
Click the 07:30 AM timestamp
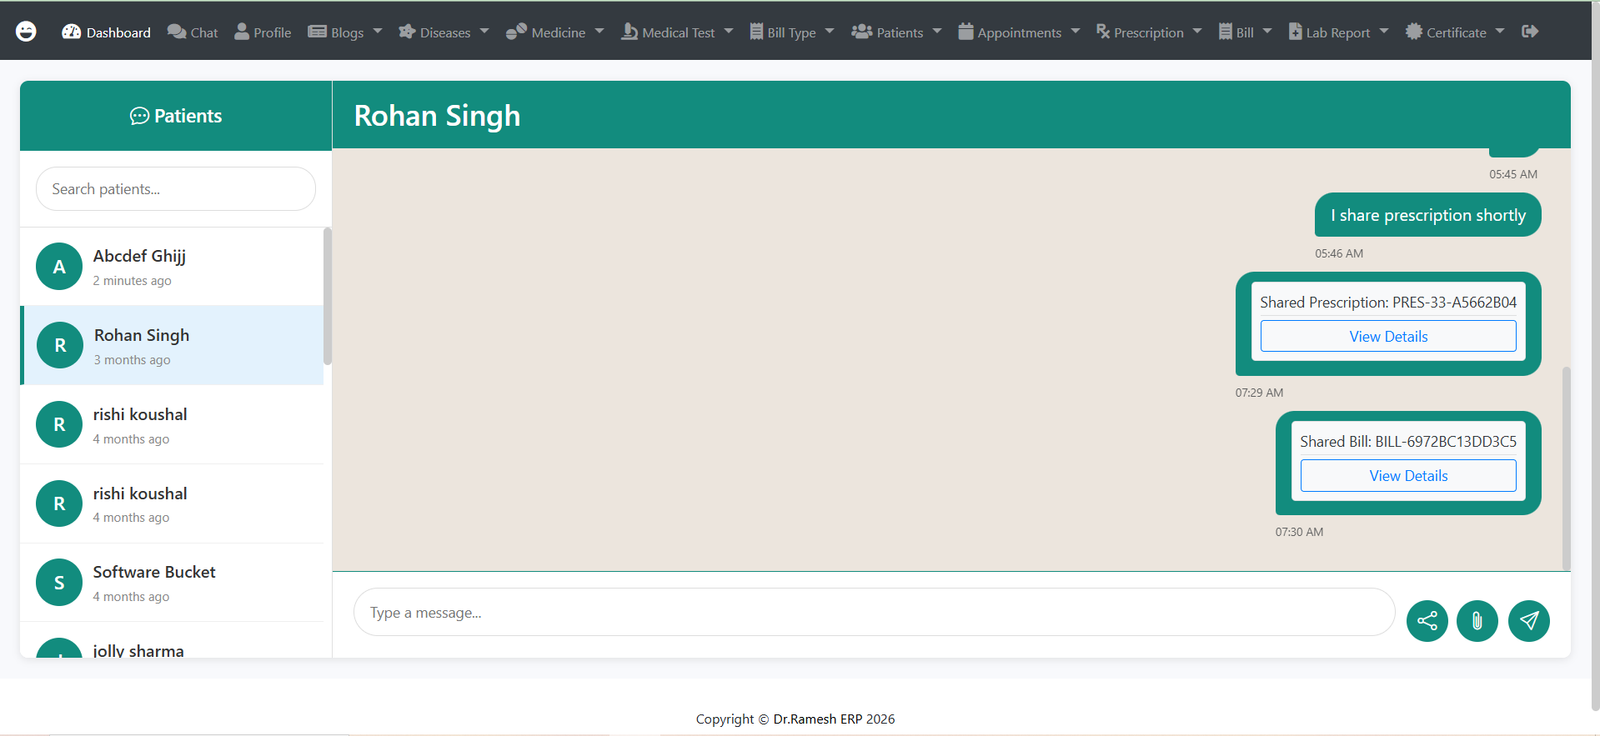tap(1299, 532)
